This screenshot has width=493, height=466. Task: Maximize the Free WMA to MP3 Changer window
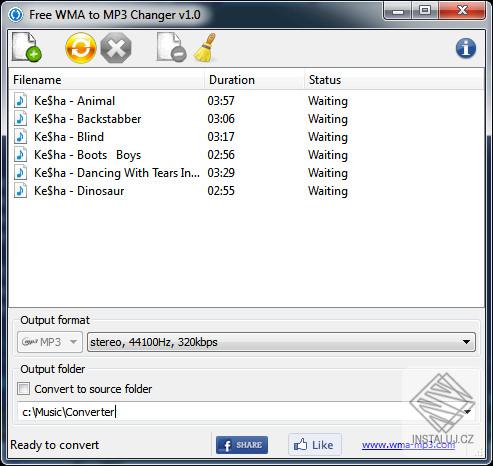[425, 11]
